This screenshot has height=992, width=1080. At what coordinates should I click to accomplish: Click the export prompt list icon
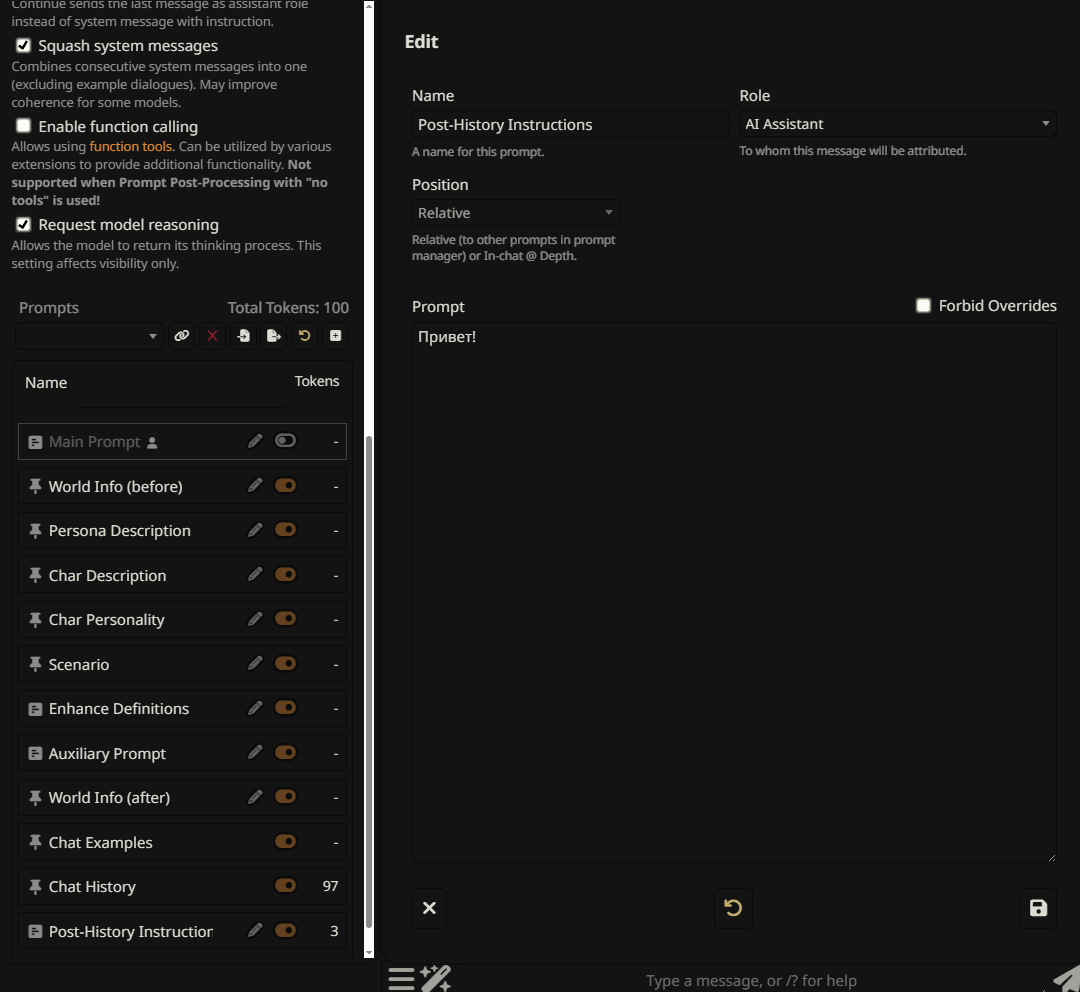pyautogui.click(x=273, y=336)
